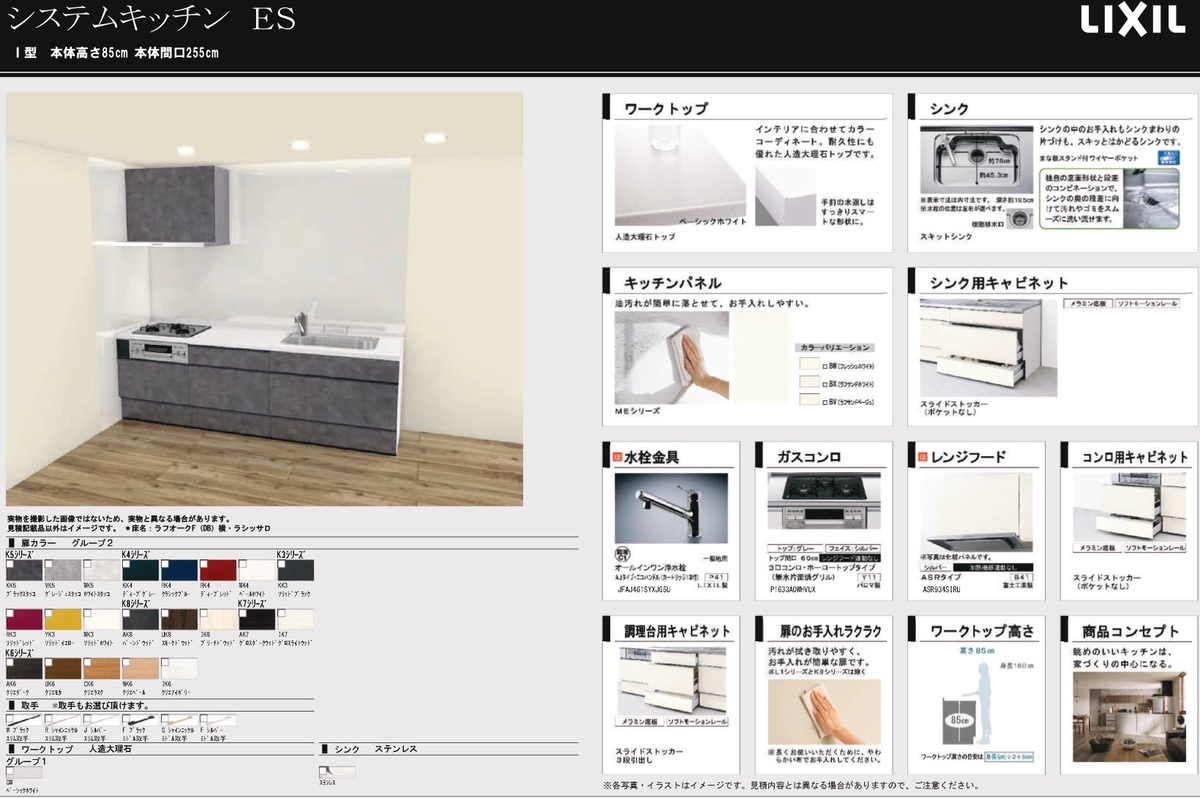The width and height of the screenshot is (1200, 798).
Task: Click the シンク用キャビネット section header
Action: point(999,283)
